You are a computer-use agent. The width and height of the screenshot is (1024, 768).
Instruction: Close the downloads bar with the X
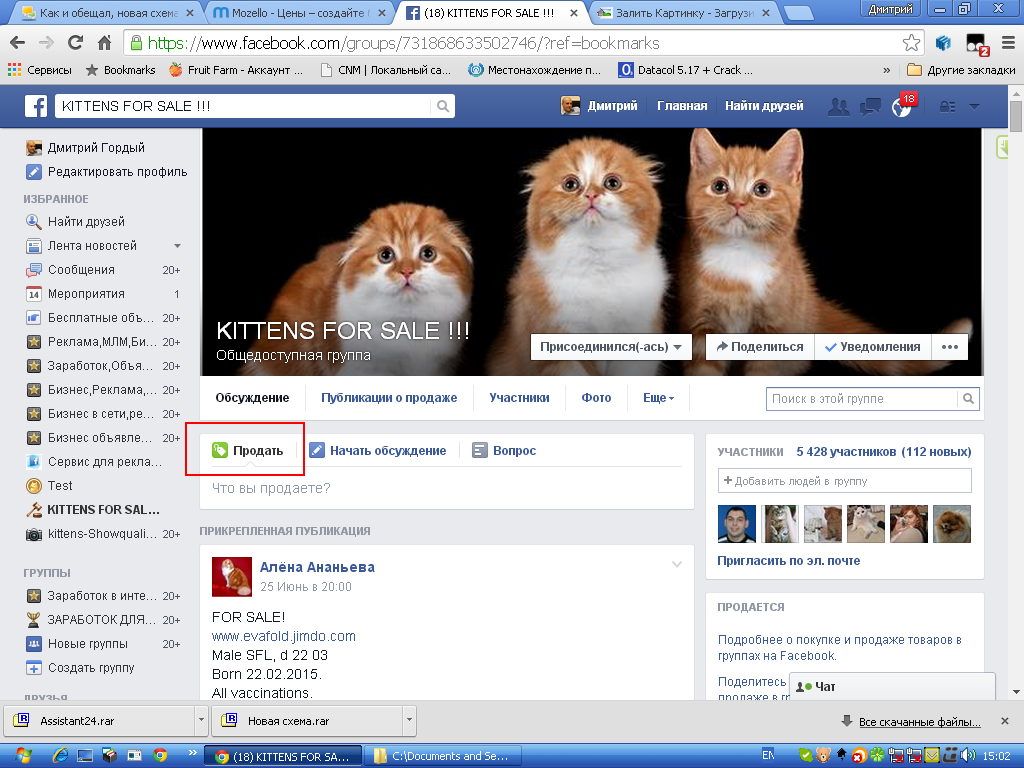click(x=1004, y=722)
